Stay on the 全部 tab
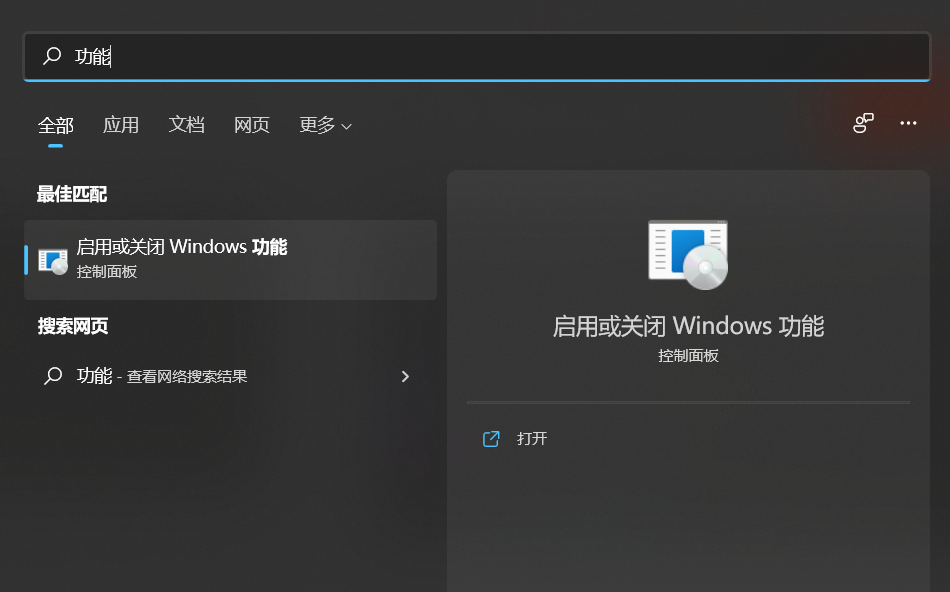This screenshot has height=592, width=950. [55, 125]
